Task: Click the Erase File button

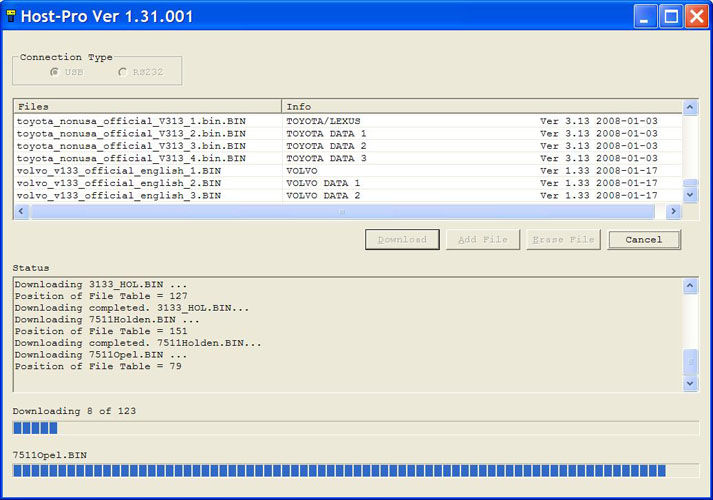Action: pos(563,240)
